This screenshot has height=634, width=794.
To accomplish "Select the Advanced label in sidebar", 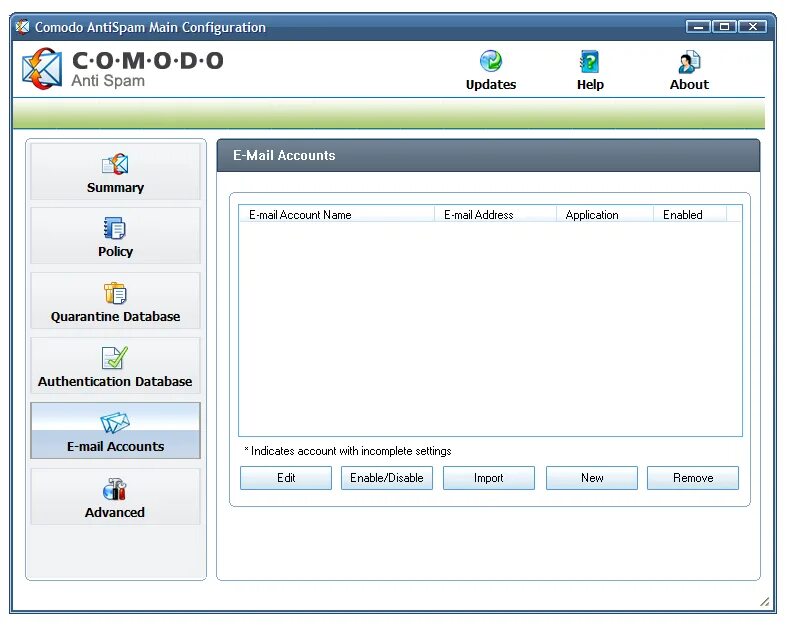I will [x=115, y=512].
